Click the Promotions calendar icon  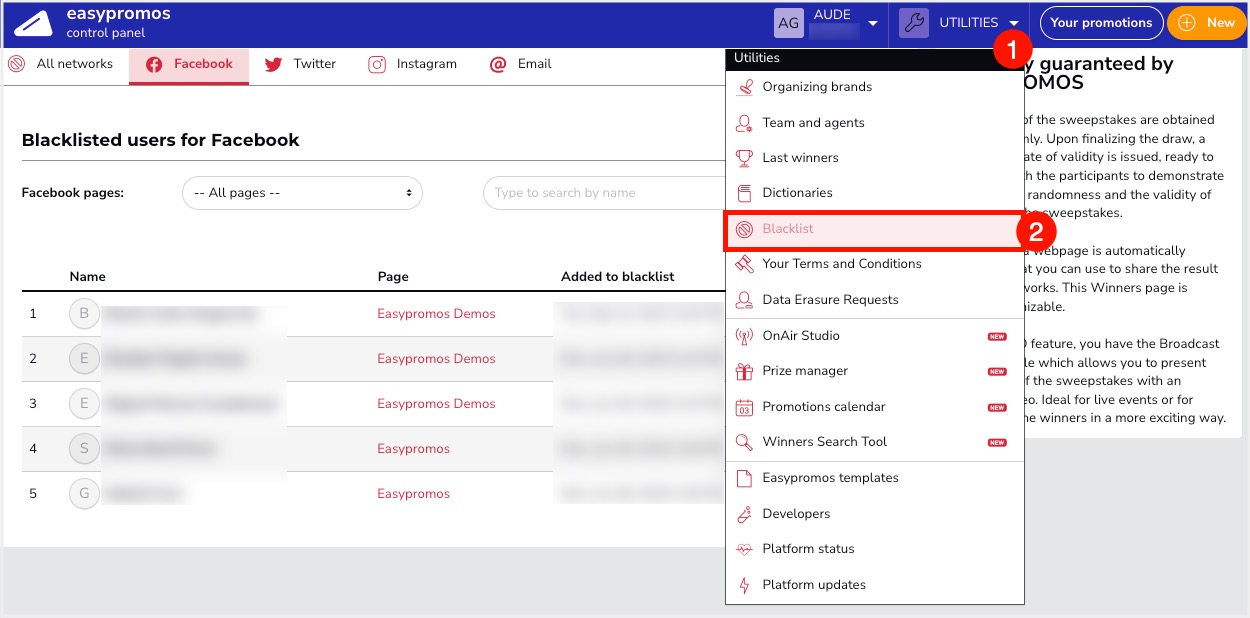[744, 407]
